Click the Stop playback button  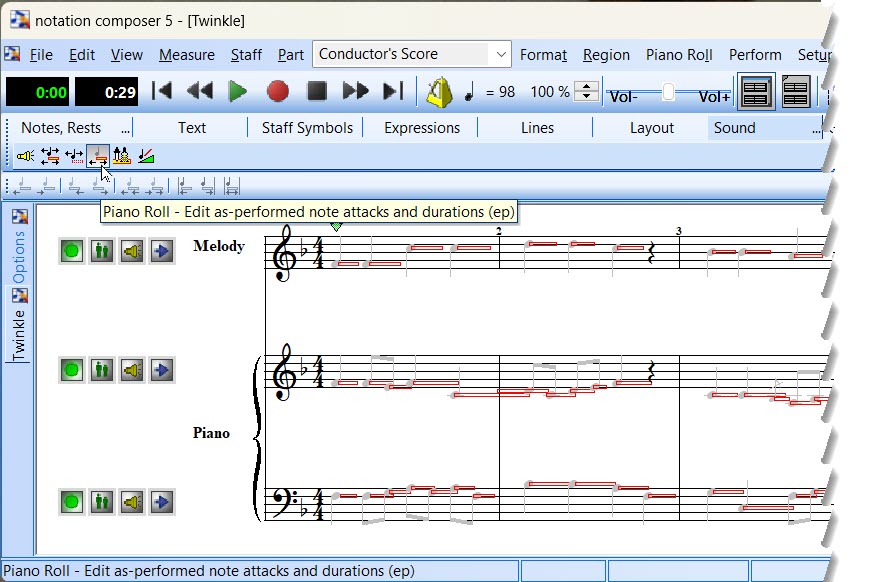point(316,92)
